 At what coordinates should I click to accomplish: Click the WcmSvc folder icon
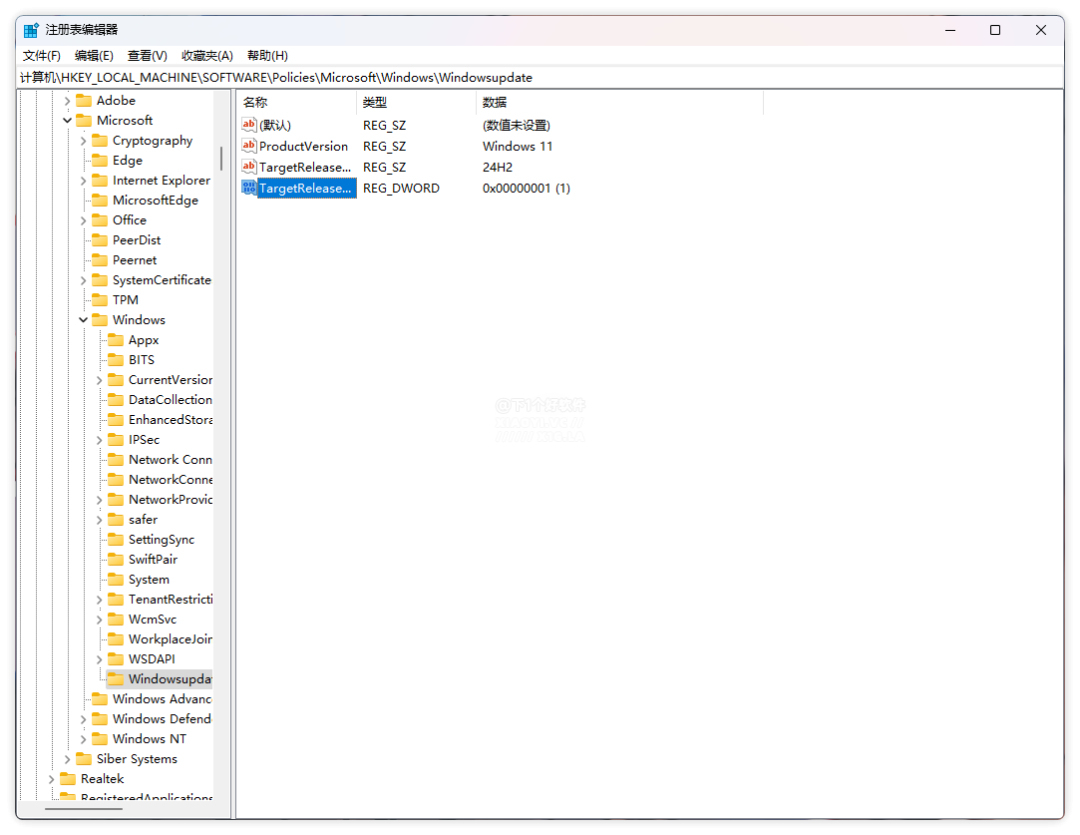[116, 620]
